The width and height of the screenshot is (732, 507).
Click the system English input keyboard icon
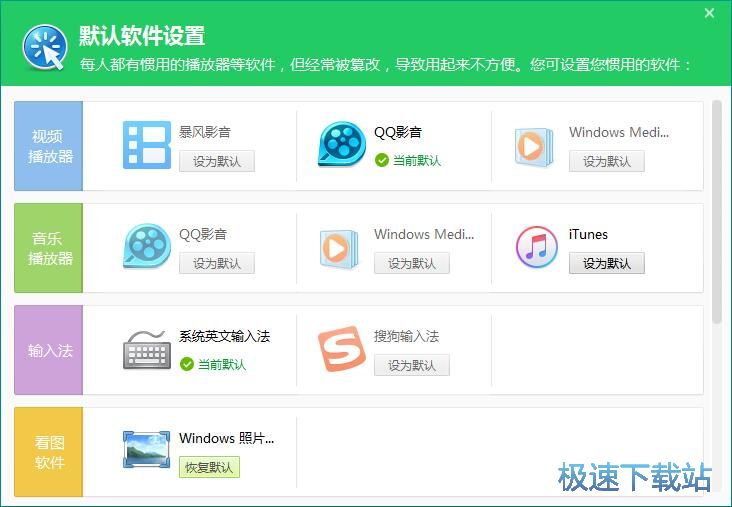[147, 350]
